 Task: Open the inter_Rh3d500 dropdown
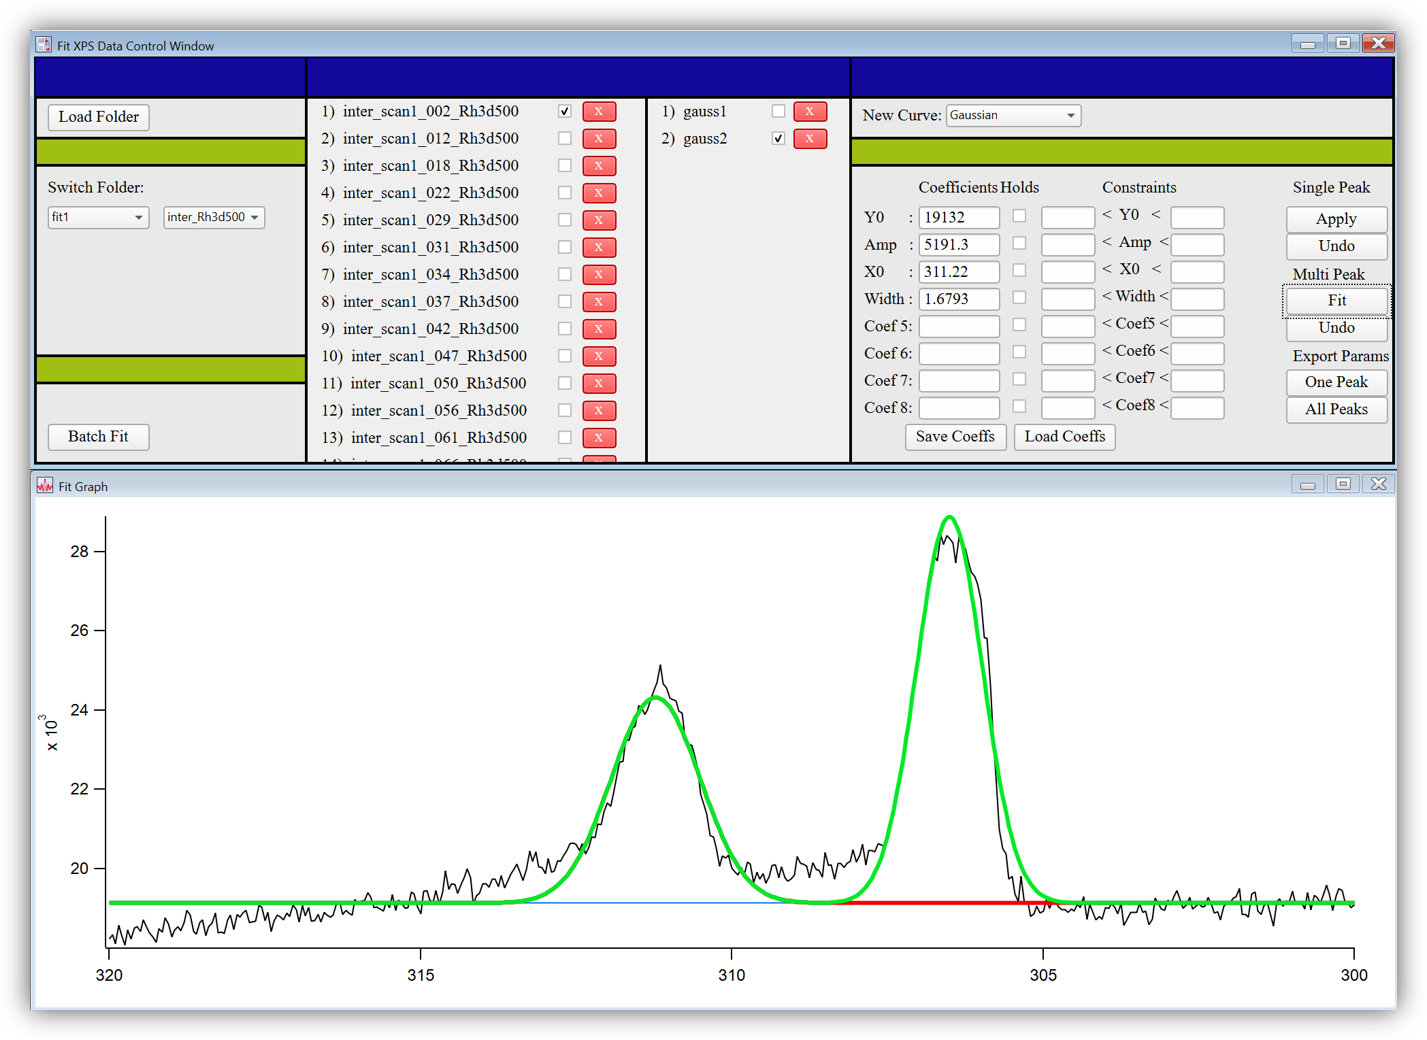point(213,217)
